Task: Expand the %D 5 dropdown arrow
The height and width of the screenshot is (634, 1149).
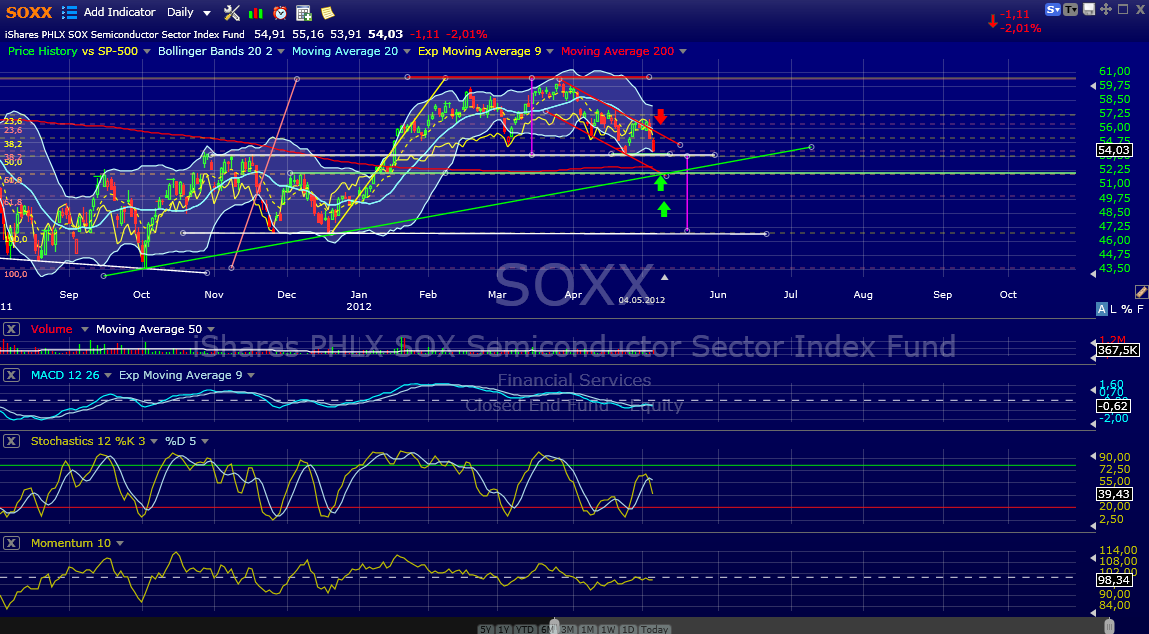Action: tap(204, 442)
